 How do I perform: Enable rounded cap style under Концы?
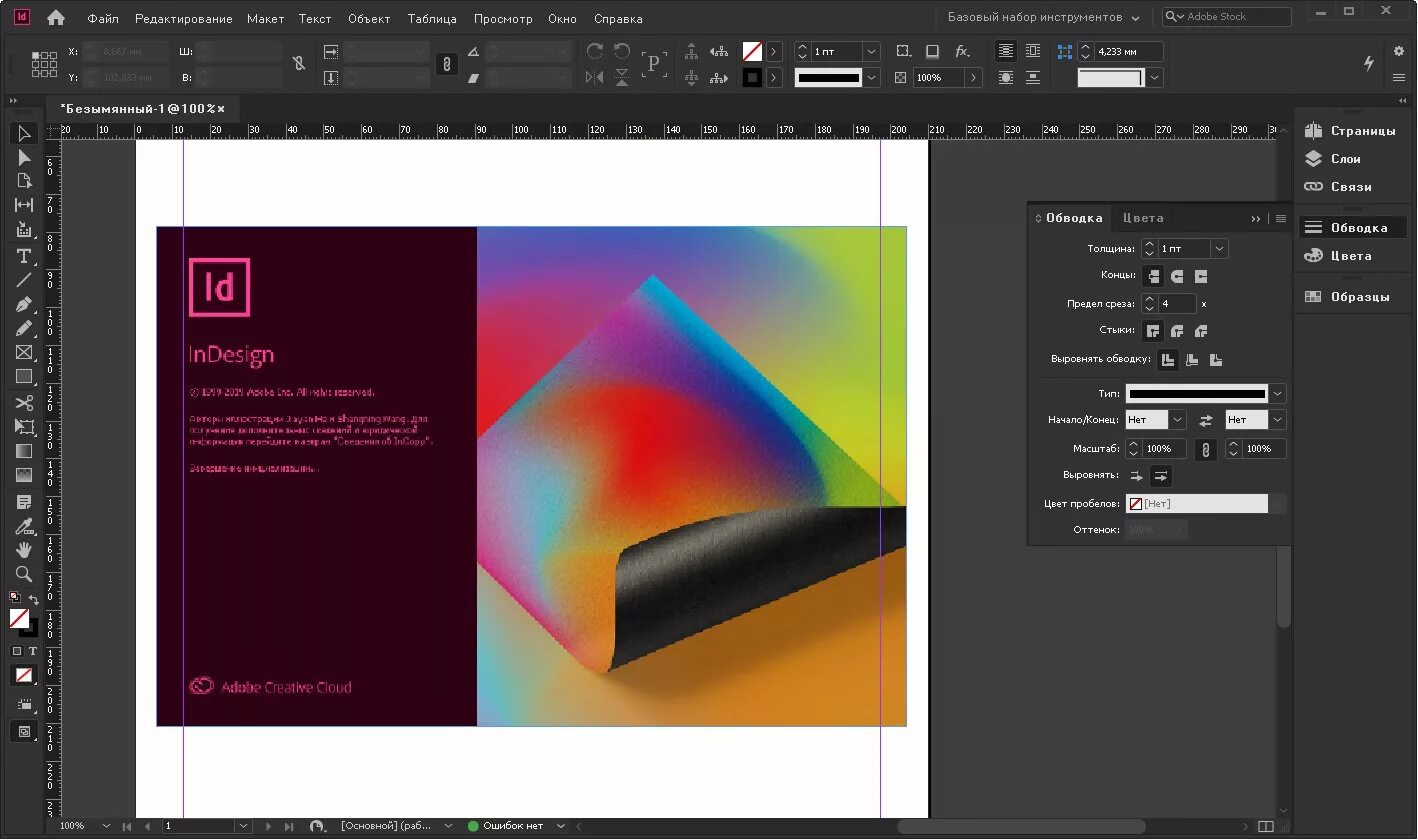point(1177,277)
